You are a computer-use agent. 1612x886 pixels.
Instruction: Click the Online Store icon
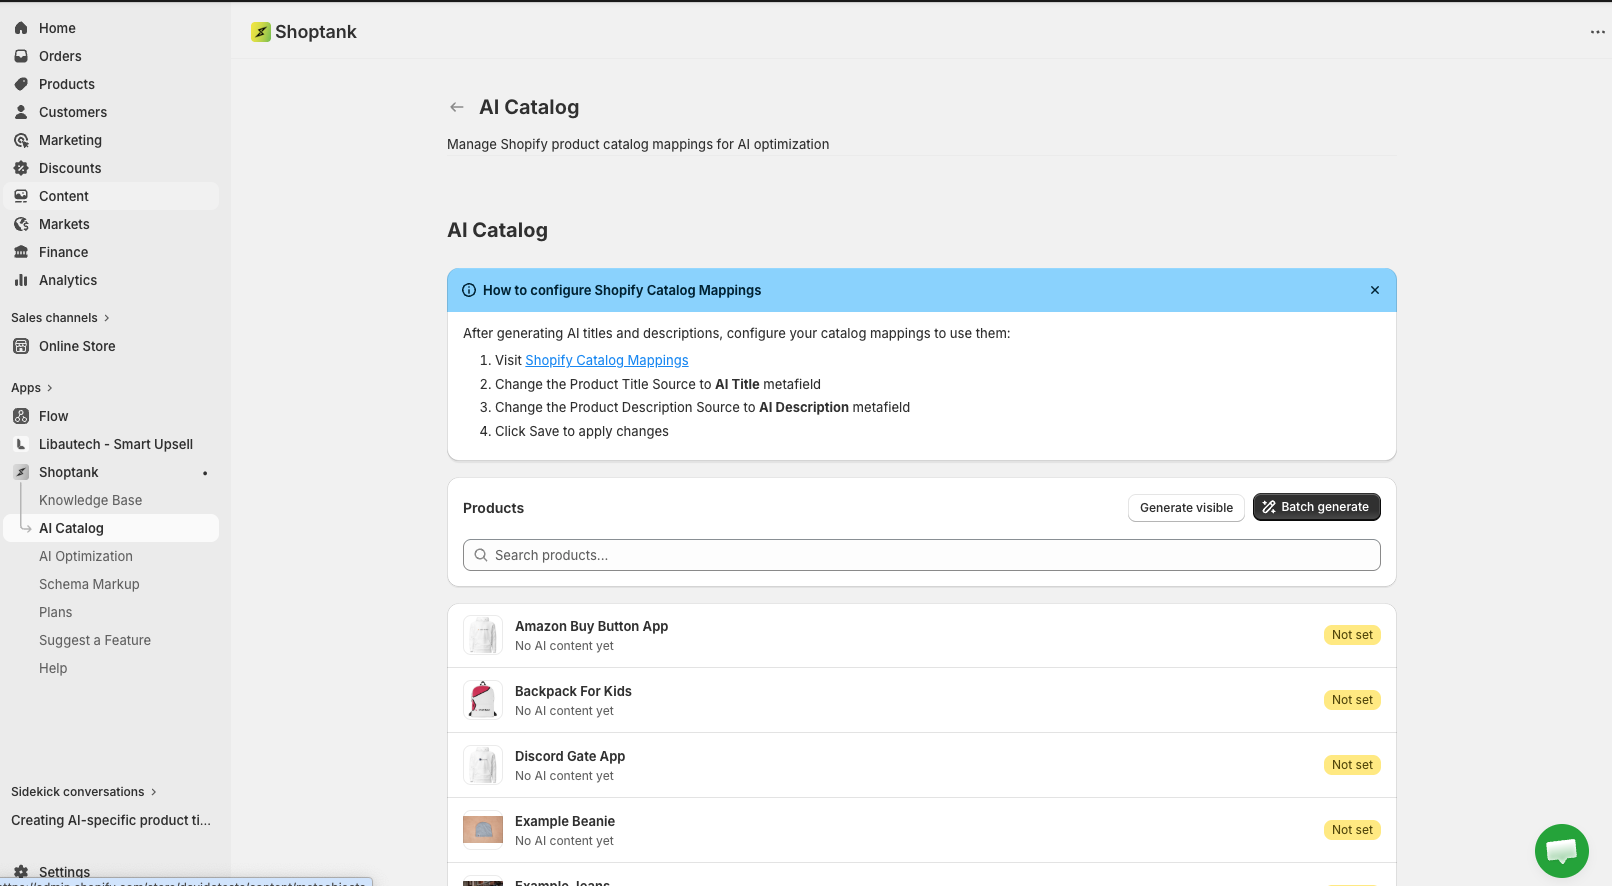pos(21,346)
